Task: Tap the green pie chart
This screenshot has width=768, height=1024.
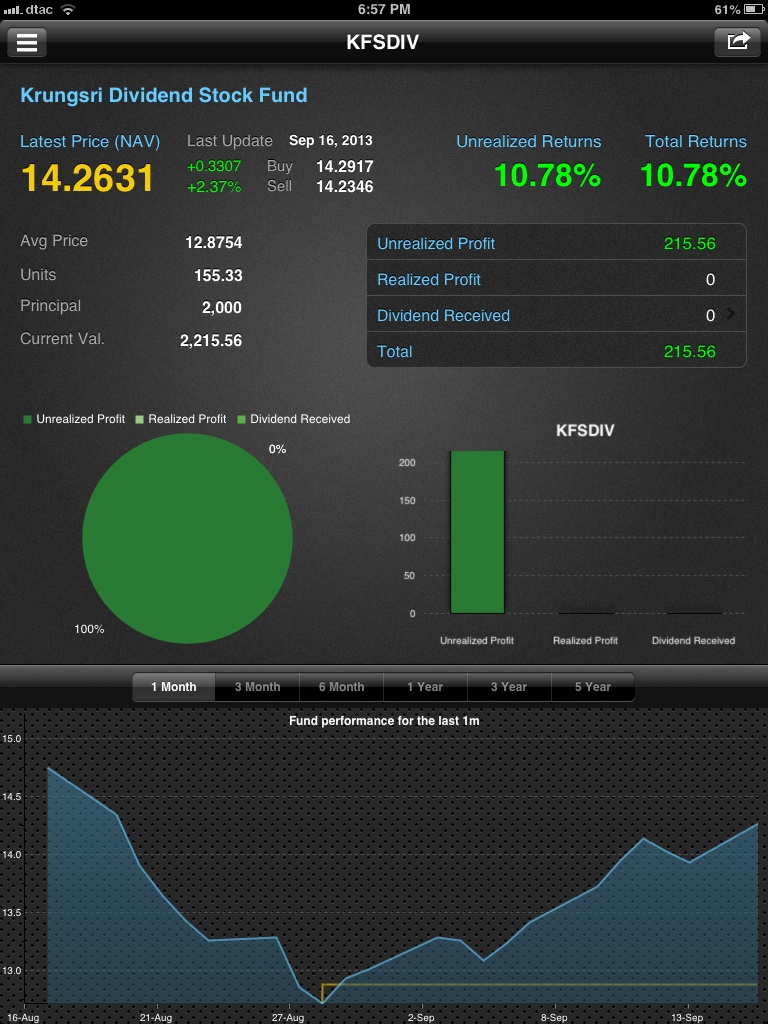Action: click(x=187, y=539)
